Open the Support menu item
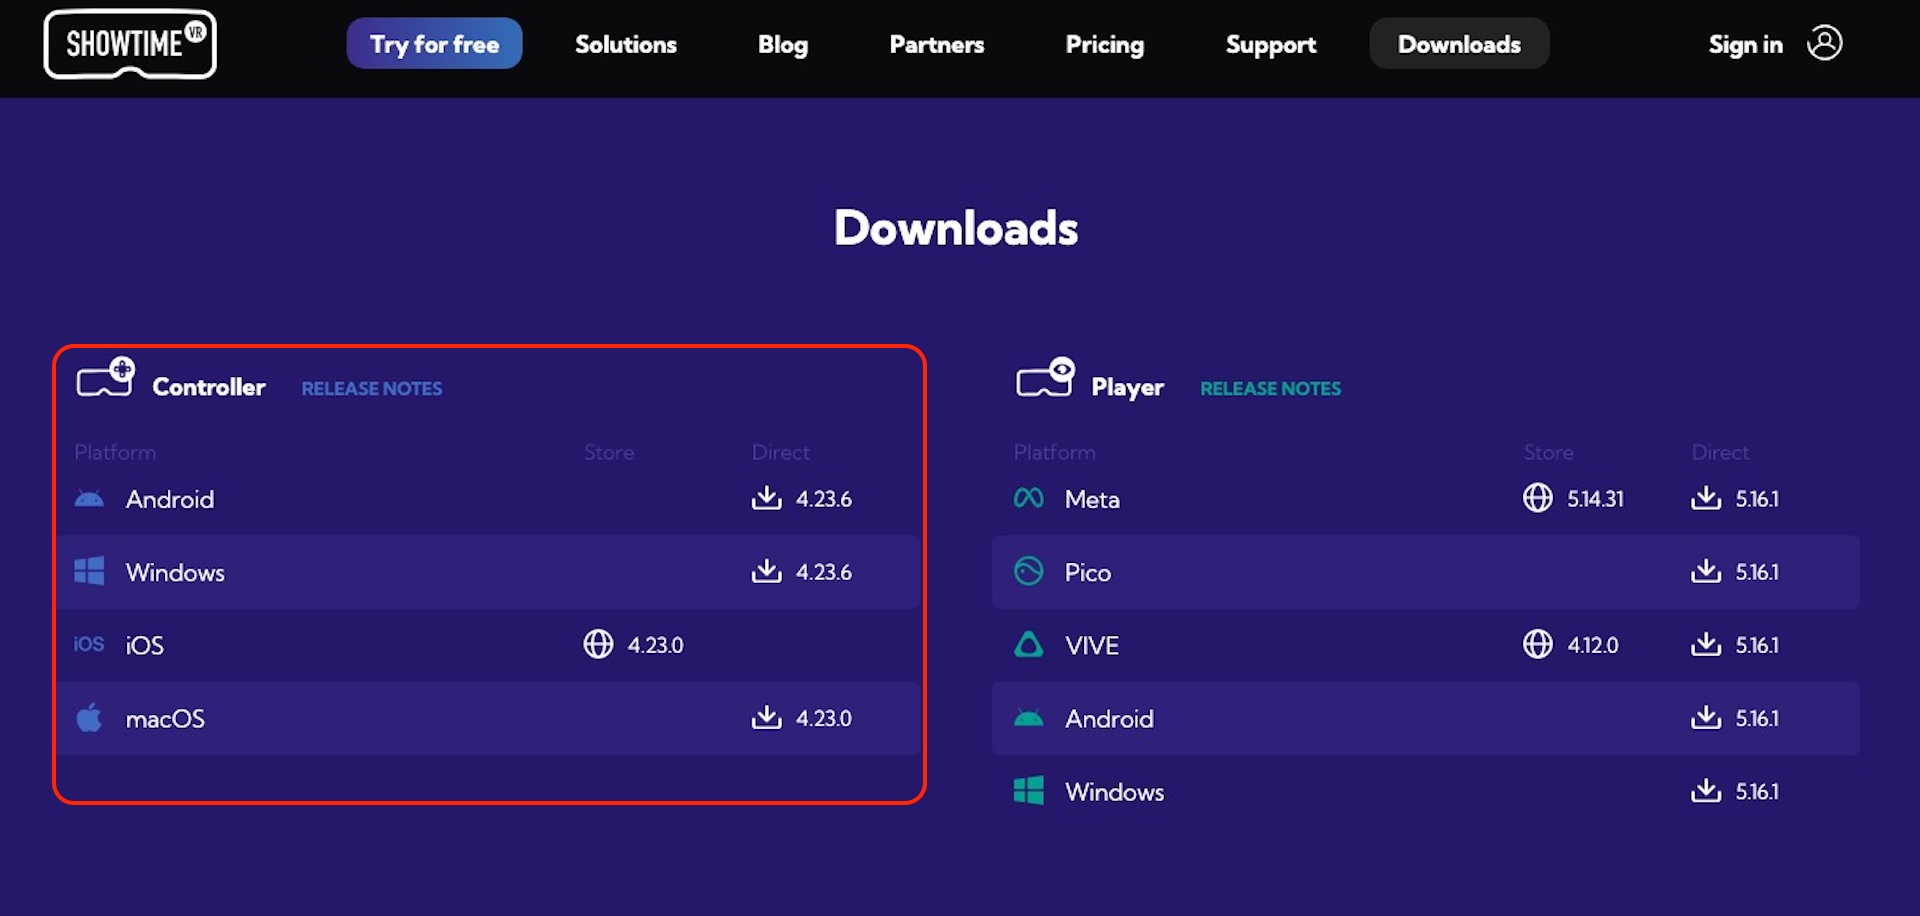The image size is (1920, 916). [1271, 44]
